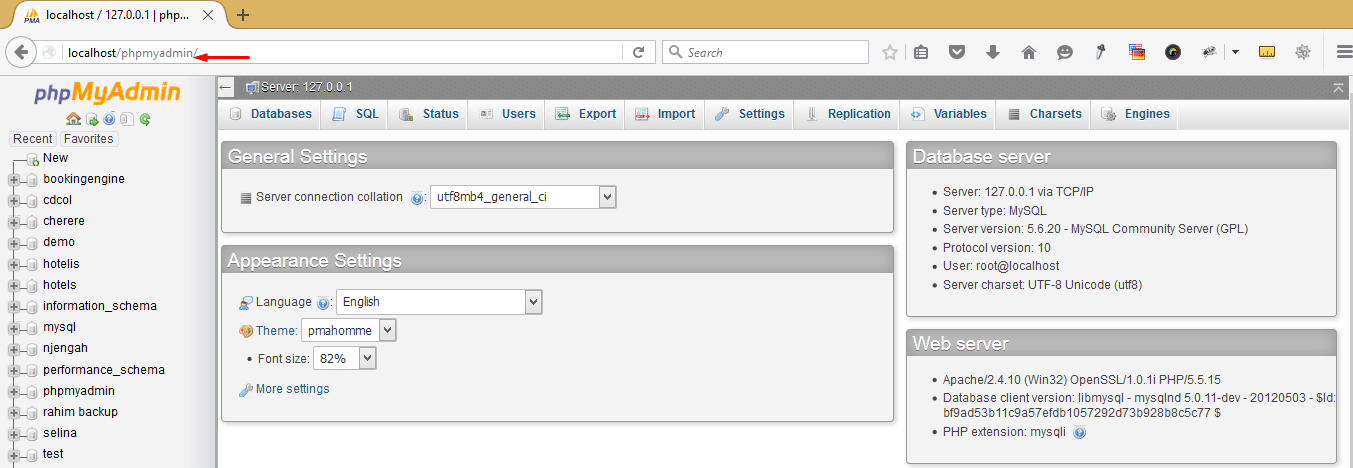Click the smiley chat icon in toolbar
The height and width of the screenshot is (468, 1353).
coord(1065,52)
